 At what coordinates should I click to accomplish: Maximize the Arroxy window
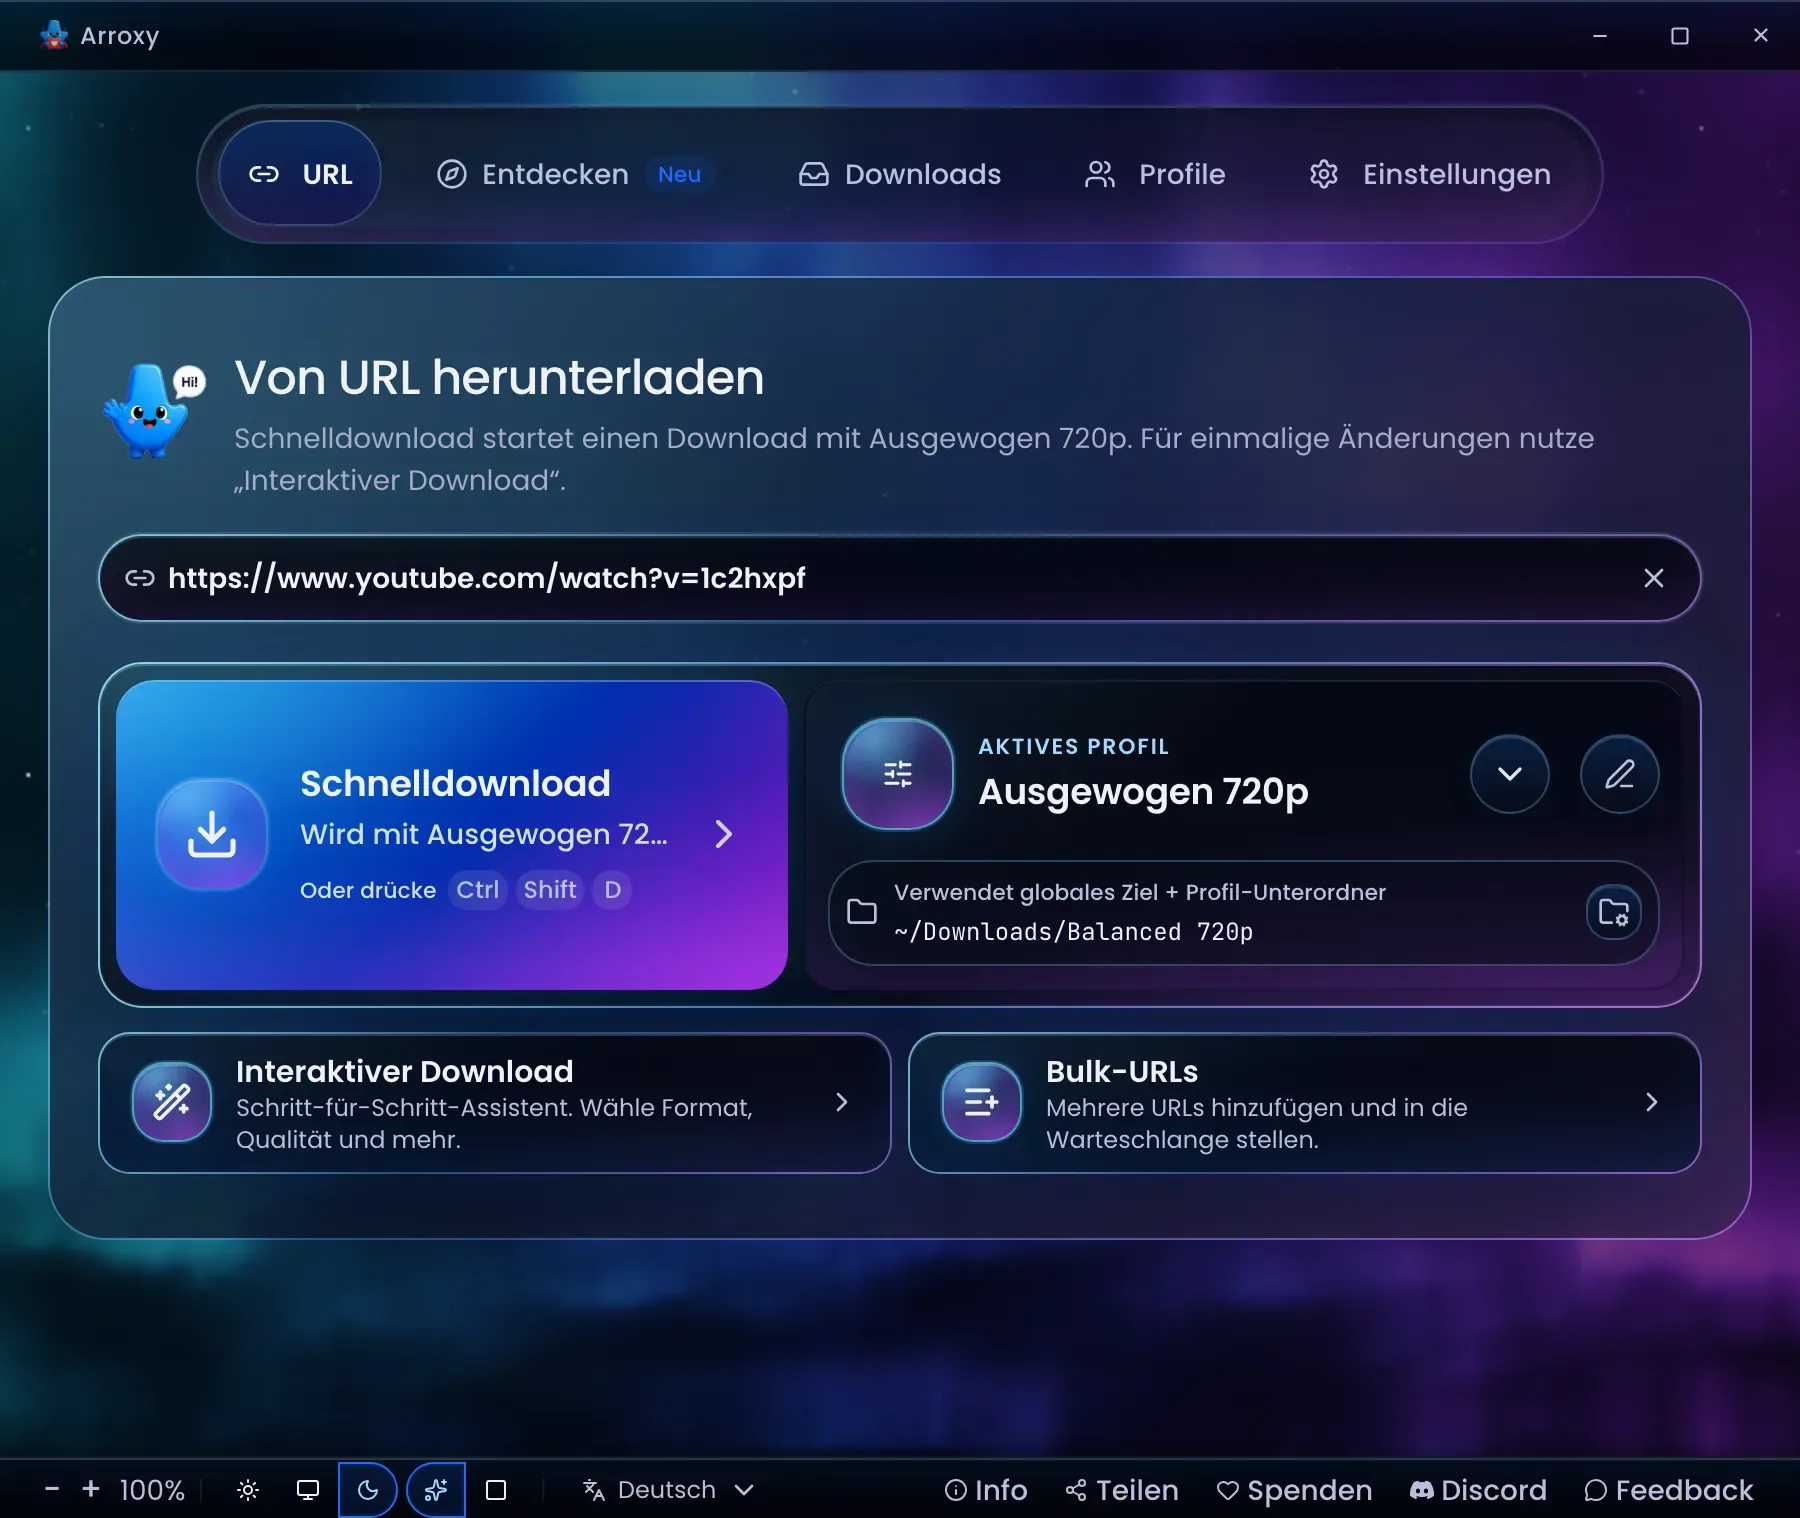coord(1680,35)
